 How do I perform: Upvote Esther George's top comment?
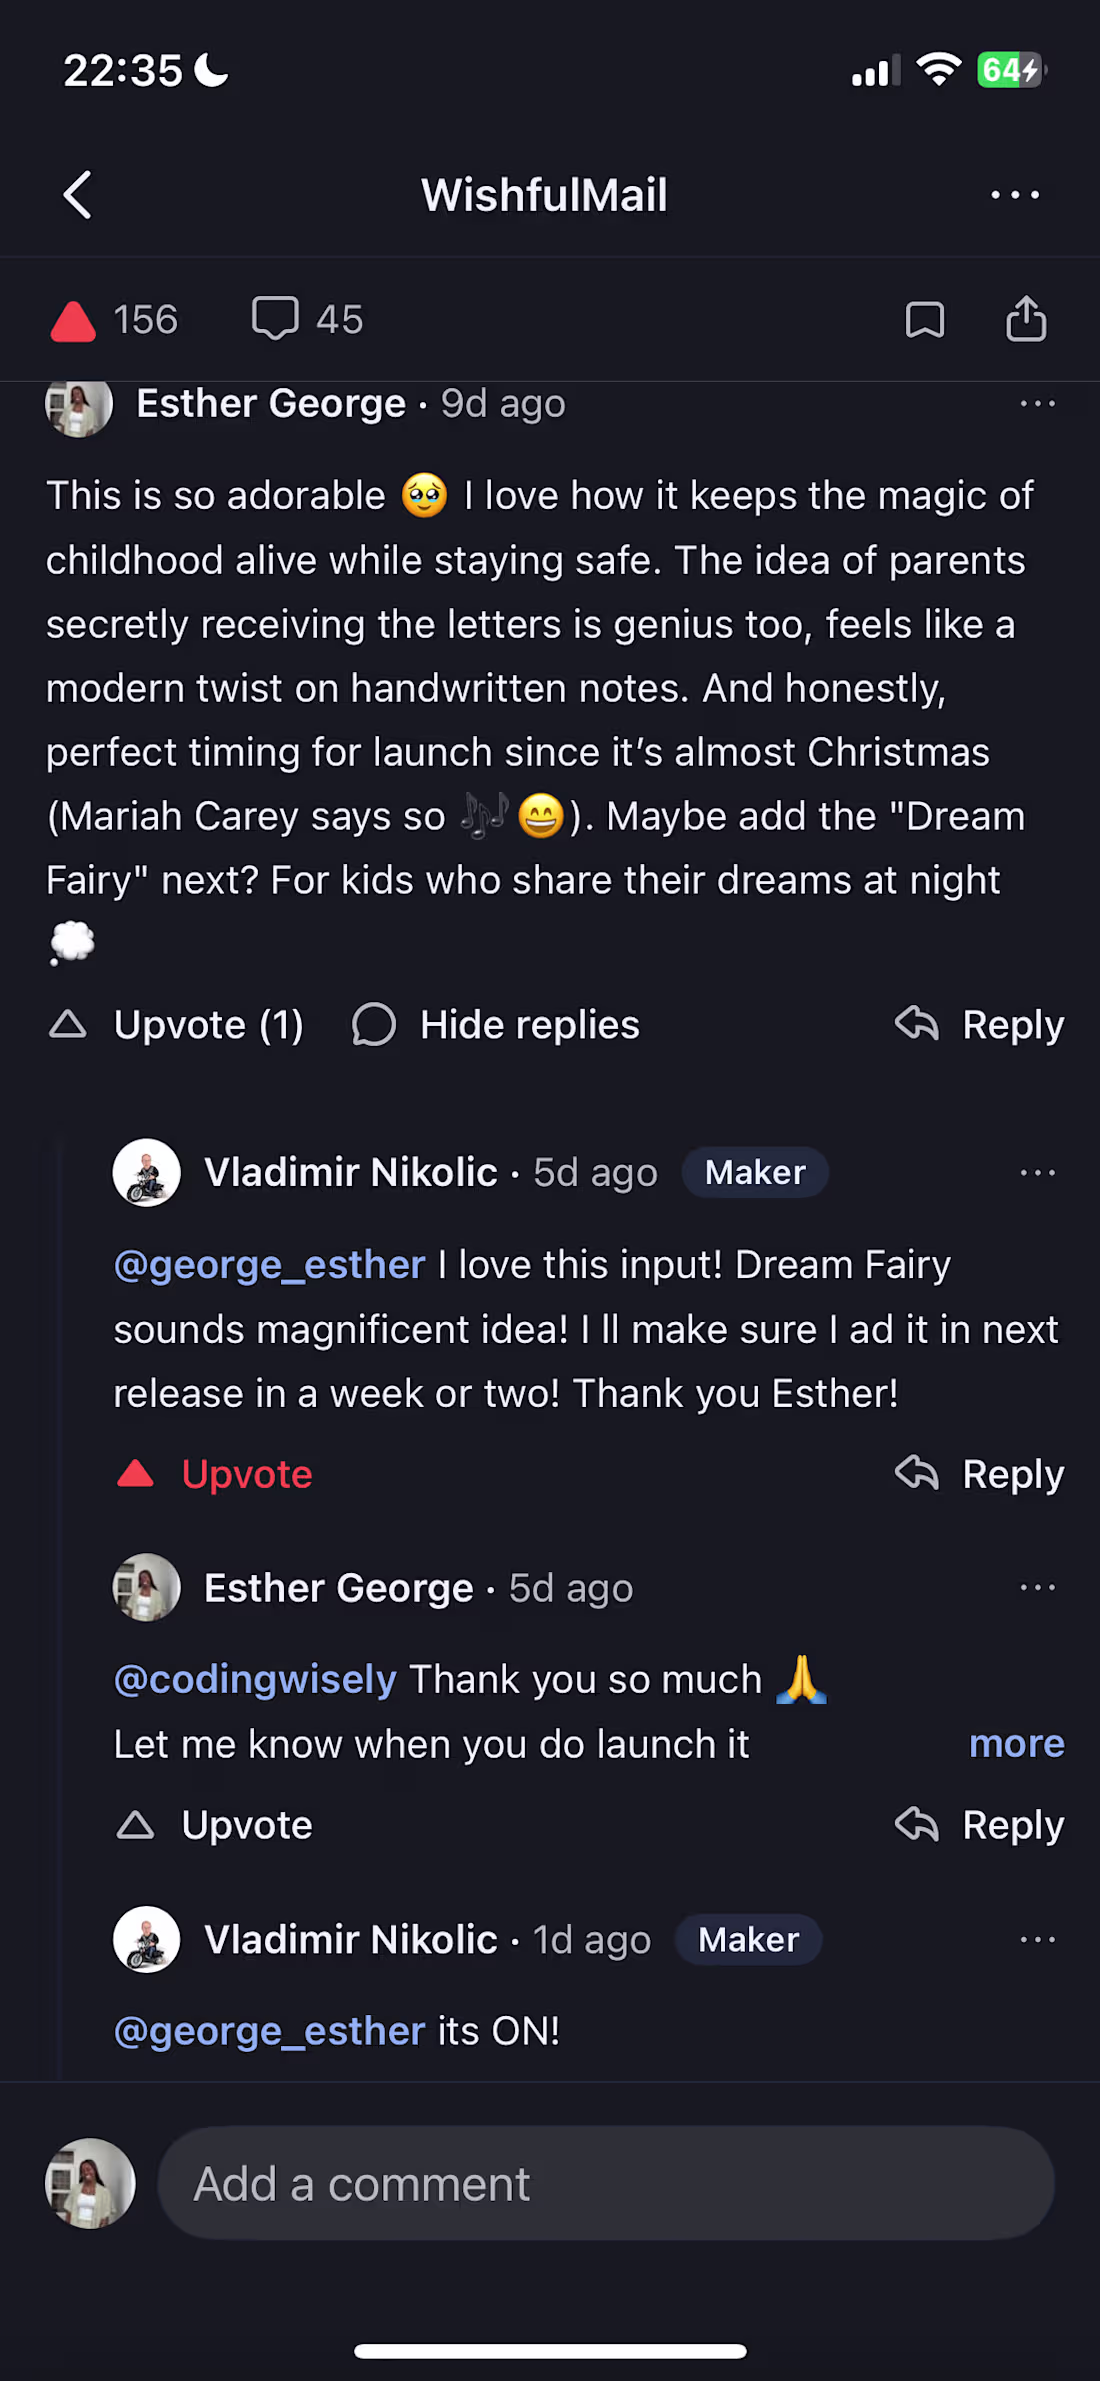178,1025
